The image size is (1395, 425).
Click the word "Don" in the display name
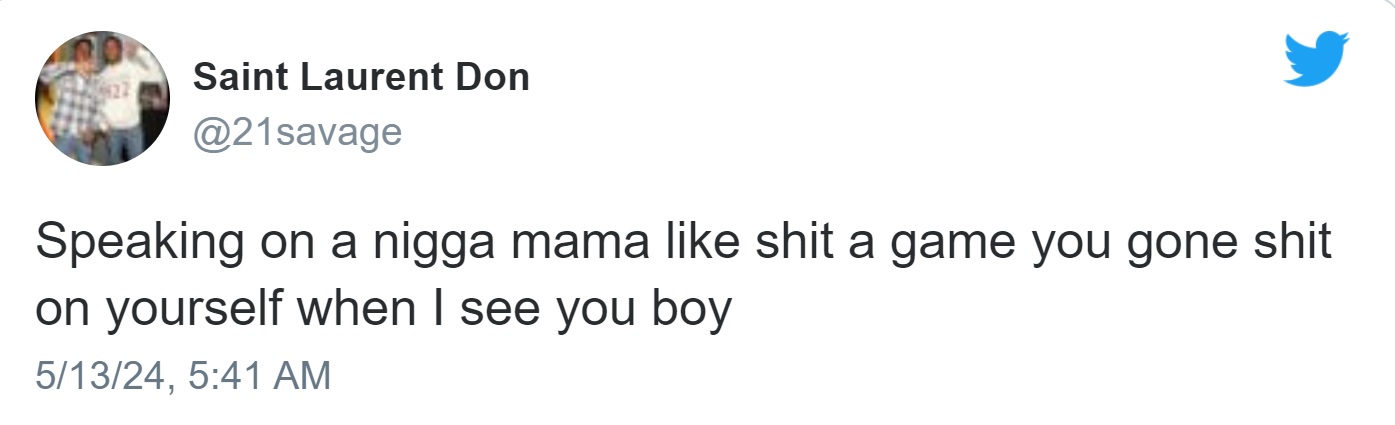pyautogui.click(x=491, y=76)
